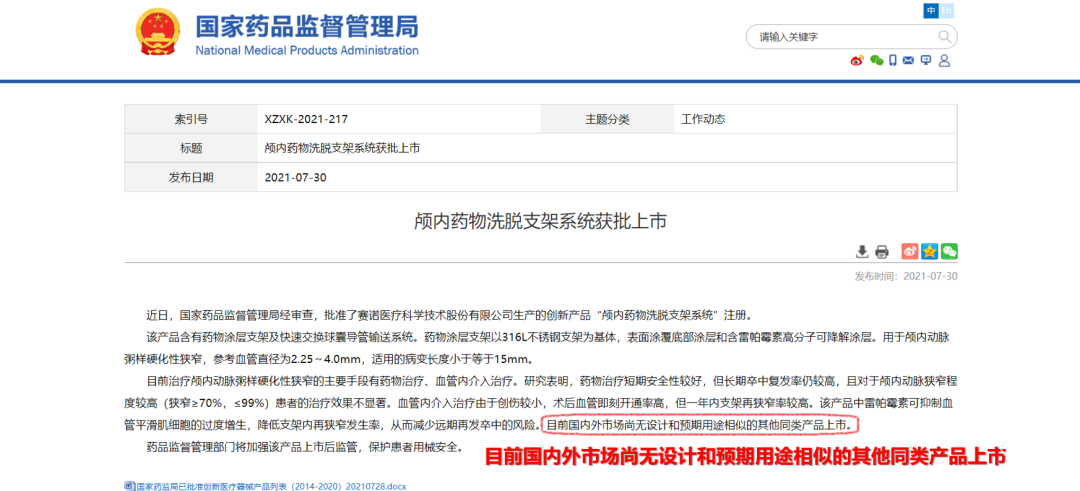Switch language to Chinese with 中 button

[x=931, y=11]
